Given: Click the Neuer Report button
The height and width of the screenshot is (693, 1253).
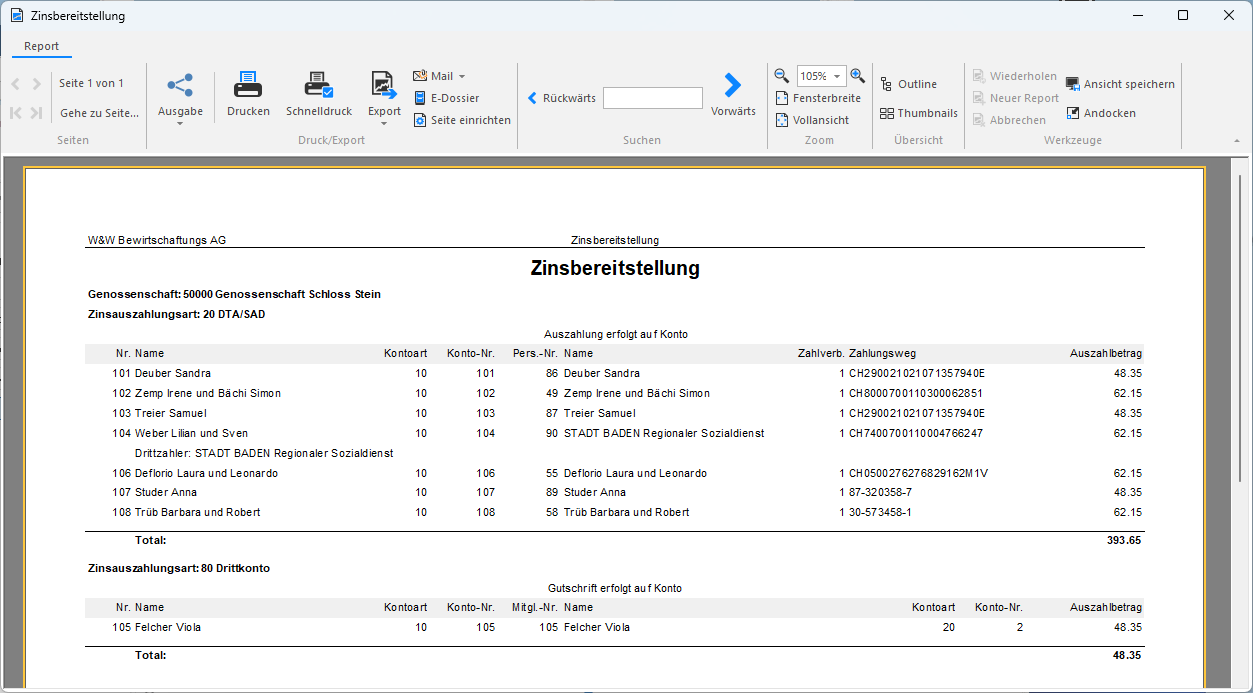Looking at the screenshot, I should click(1014, 98).
